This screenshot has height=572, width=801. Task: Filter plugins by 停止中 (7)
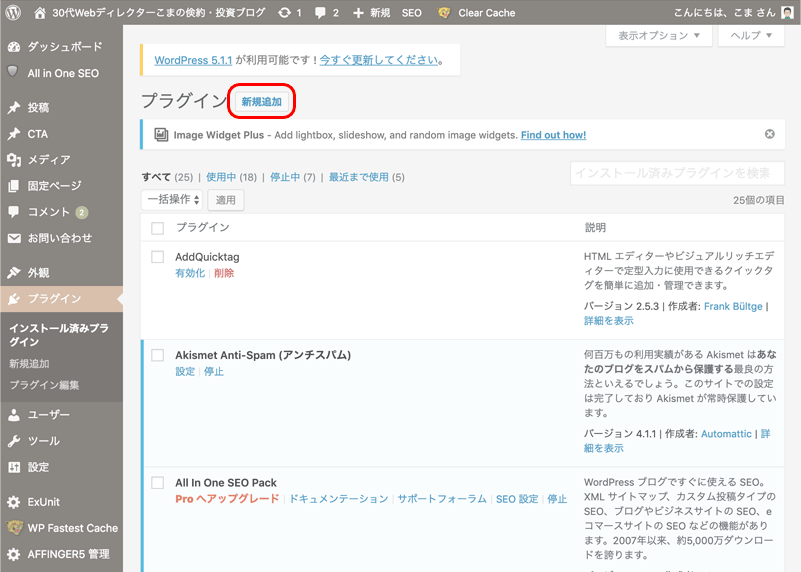[x=293, y=177]
